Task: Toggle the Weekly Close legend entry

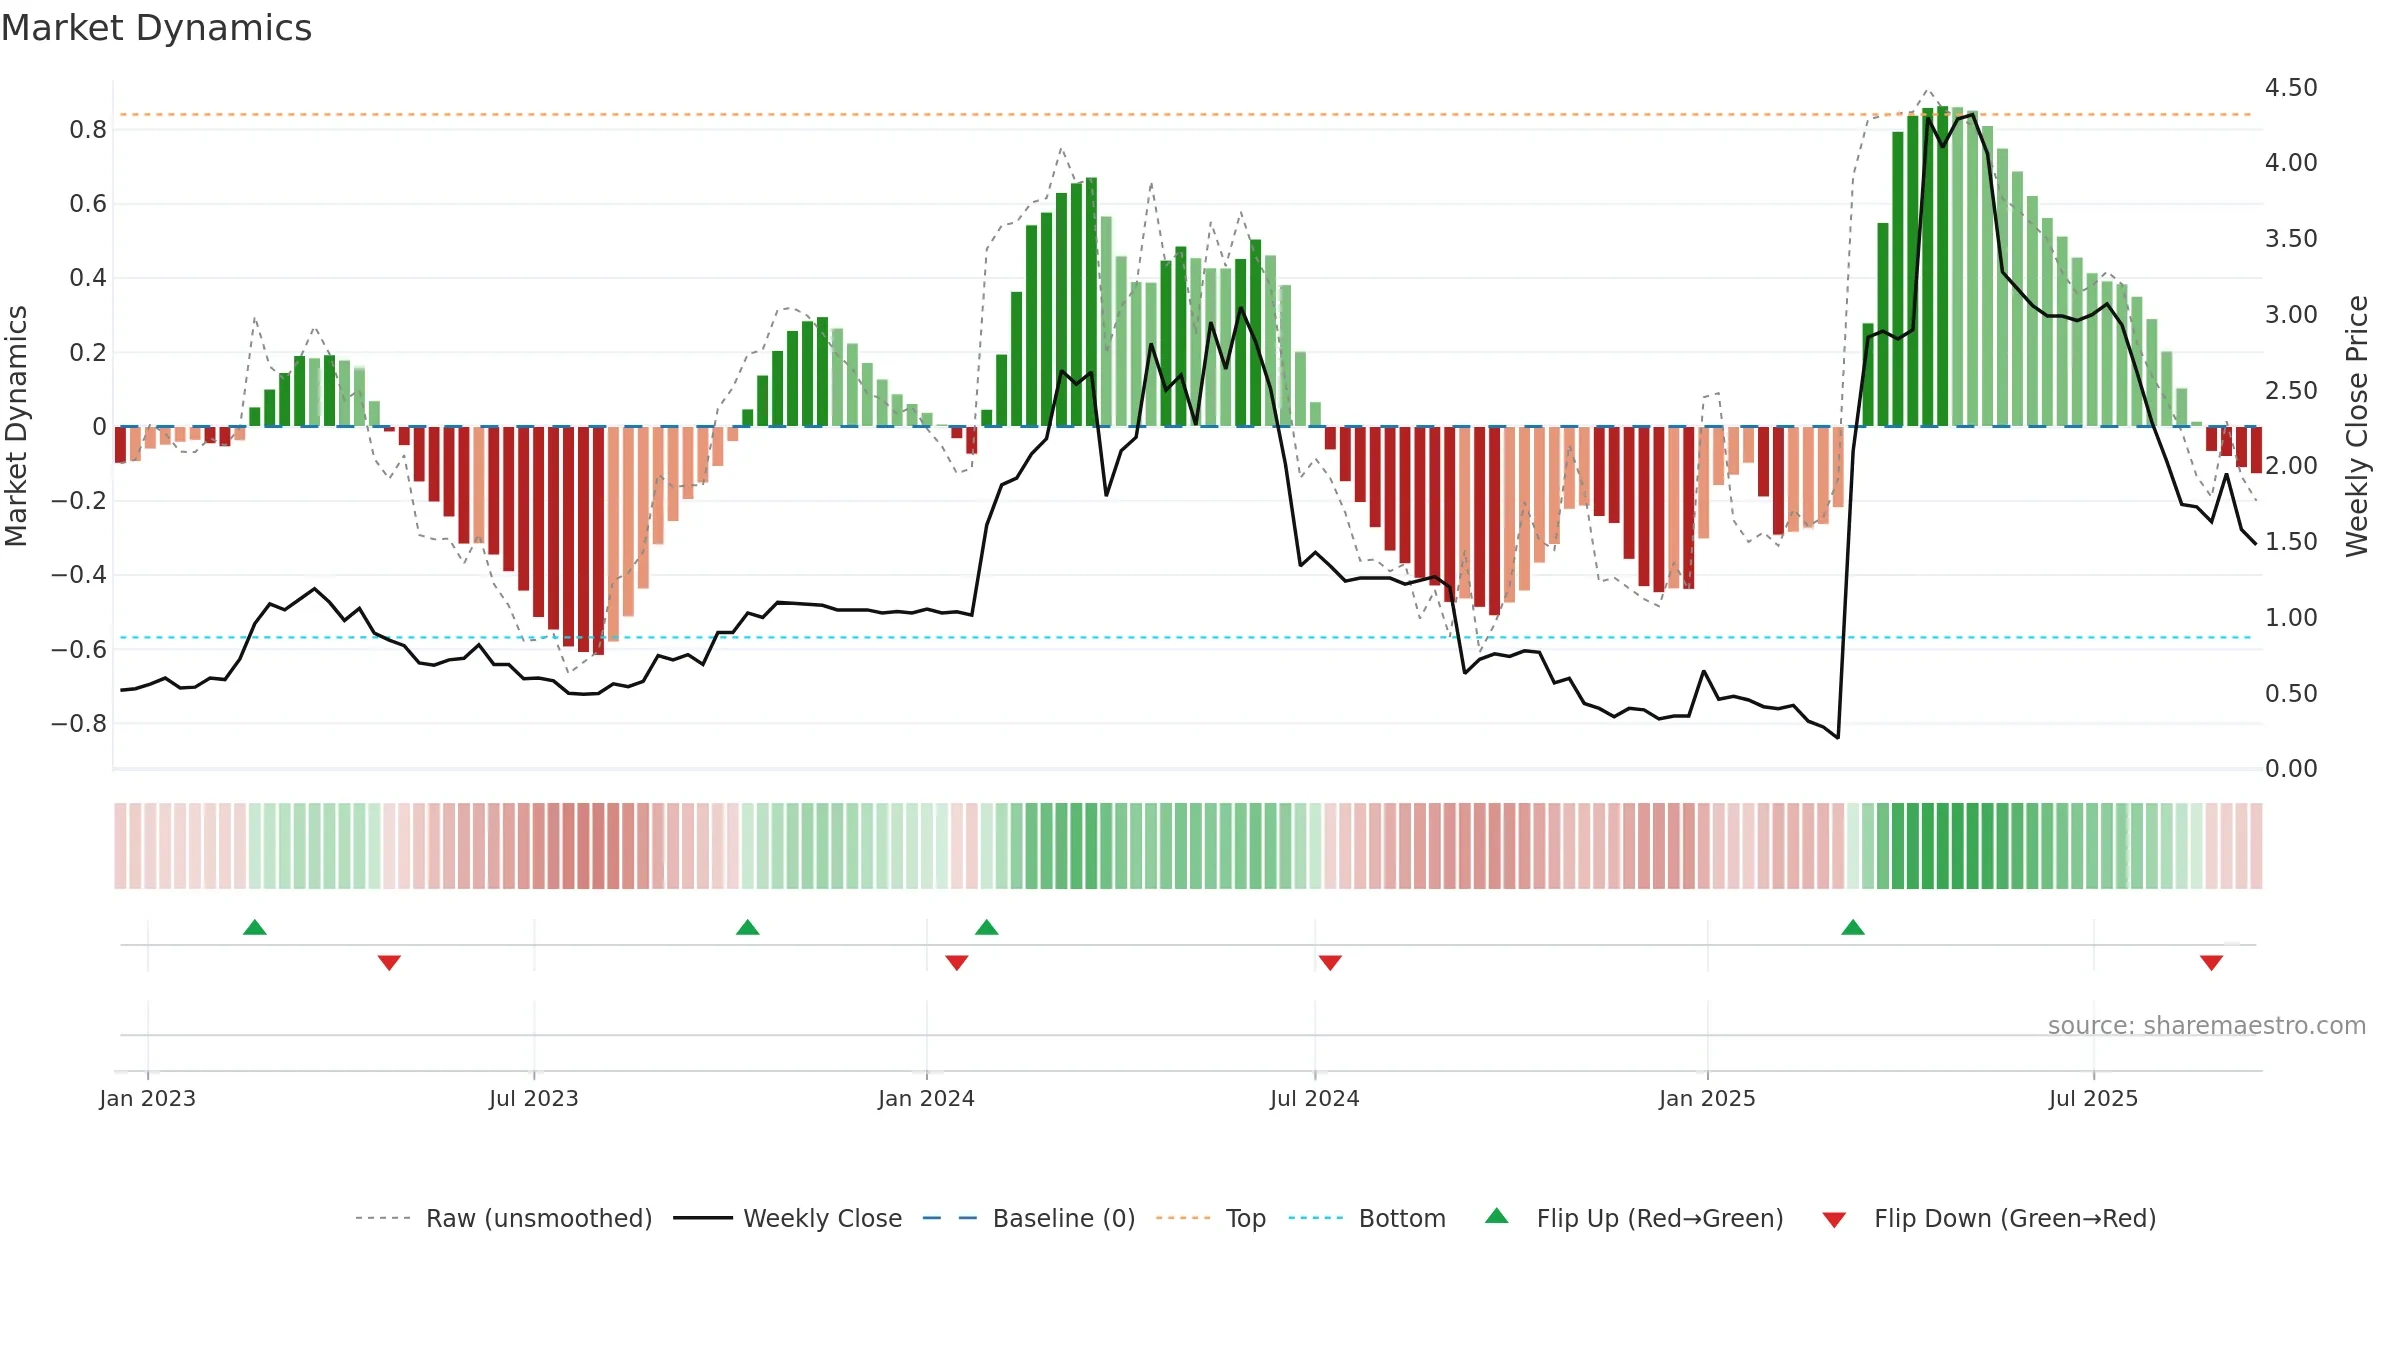Action: pos(788,1218)
